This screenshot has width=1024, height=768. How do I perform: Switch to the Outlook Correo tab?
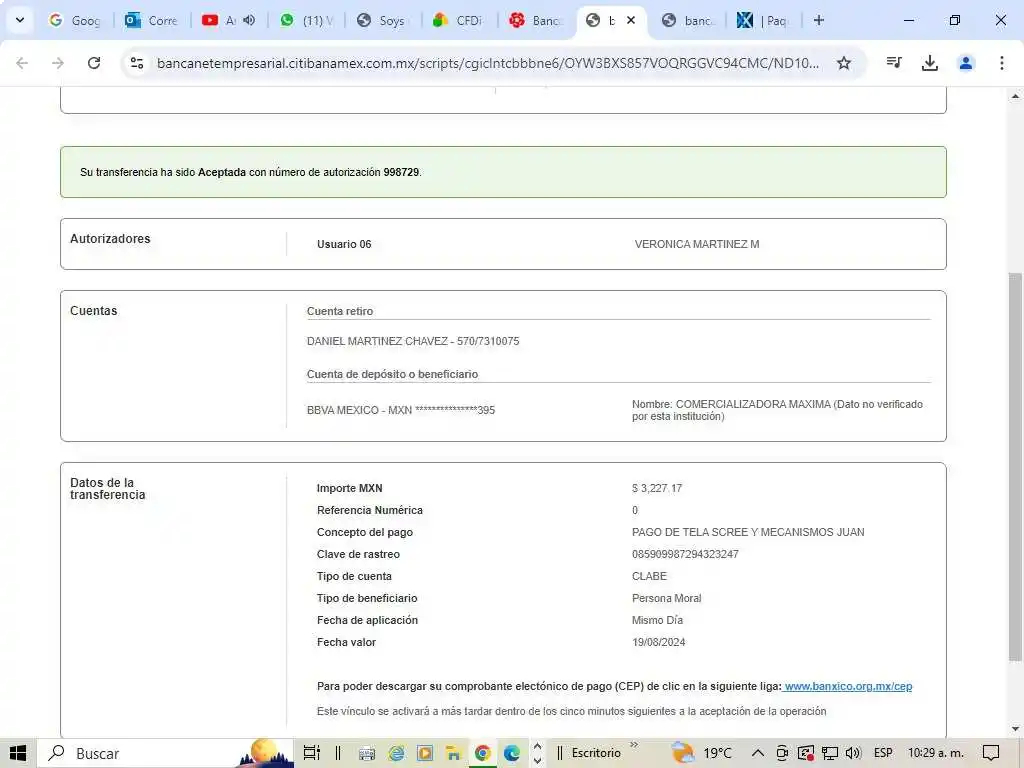pyautogui.click(x=152, y=20)
